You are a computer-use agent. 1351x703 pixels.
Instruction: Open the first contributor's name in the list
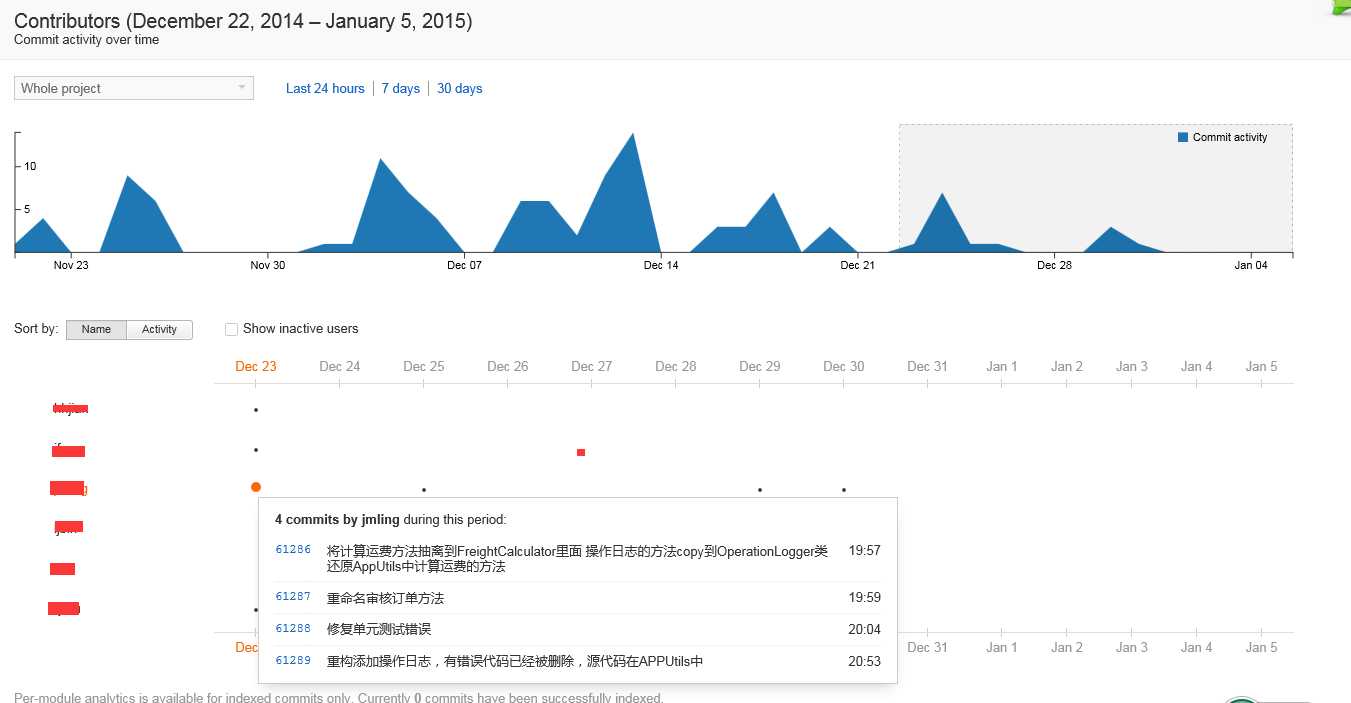click(68, 409)
